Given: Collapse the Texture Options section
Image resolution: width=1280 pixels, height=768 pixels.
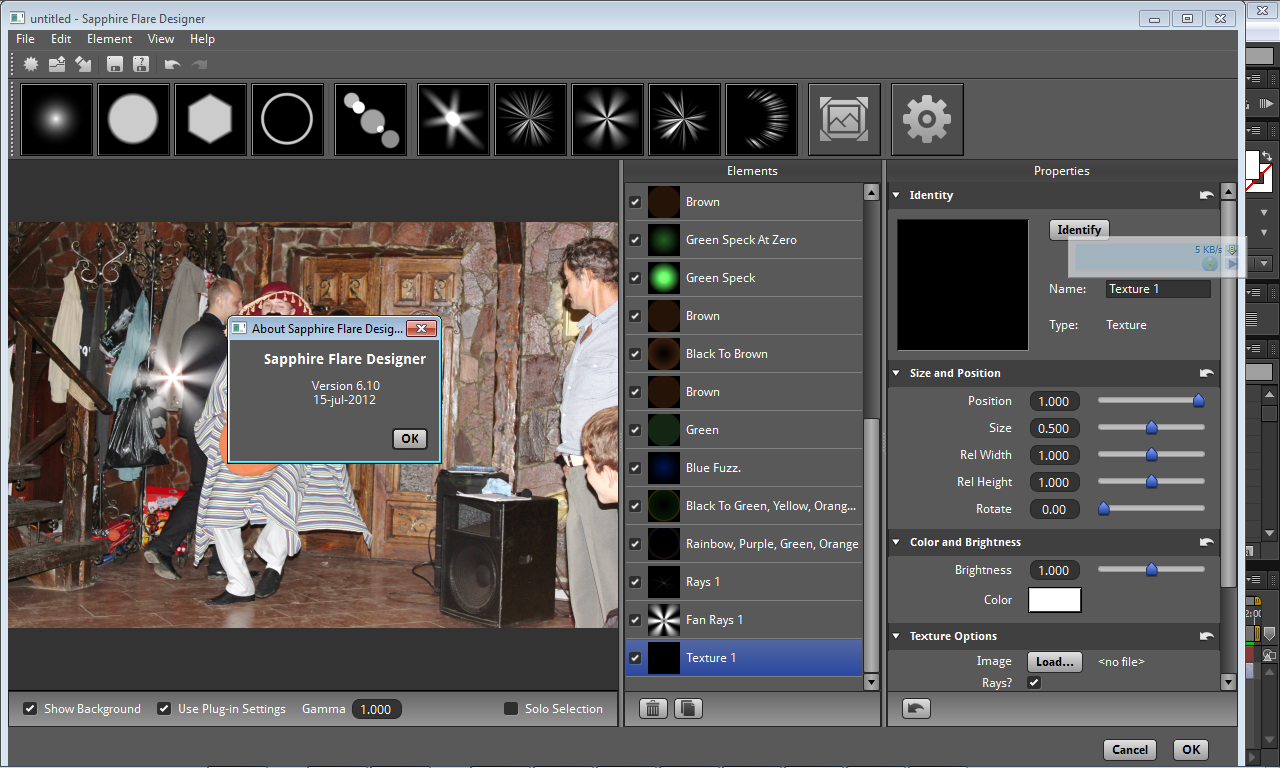Looking at the screenshot, I should (896, 637).
